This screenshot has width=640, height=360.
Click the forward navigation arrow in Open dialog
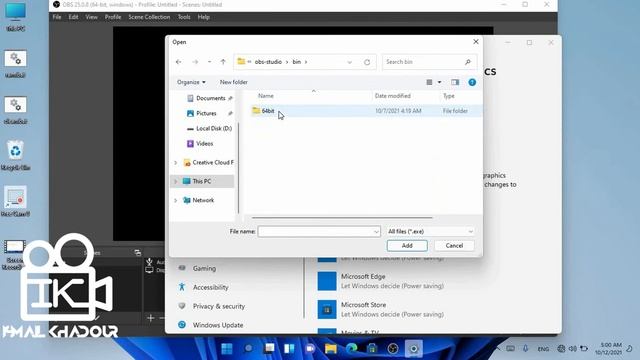pyautogui.click(x=195, y=62)
